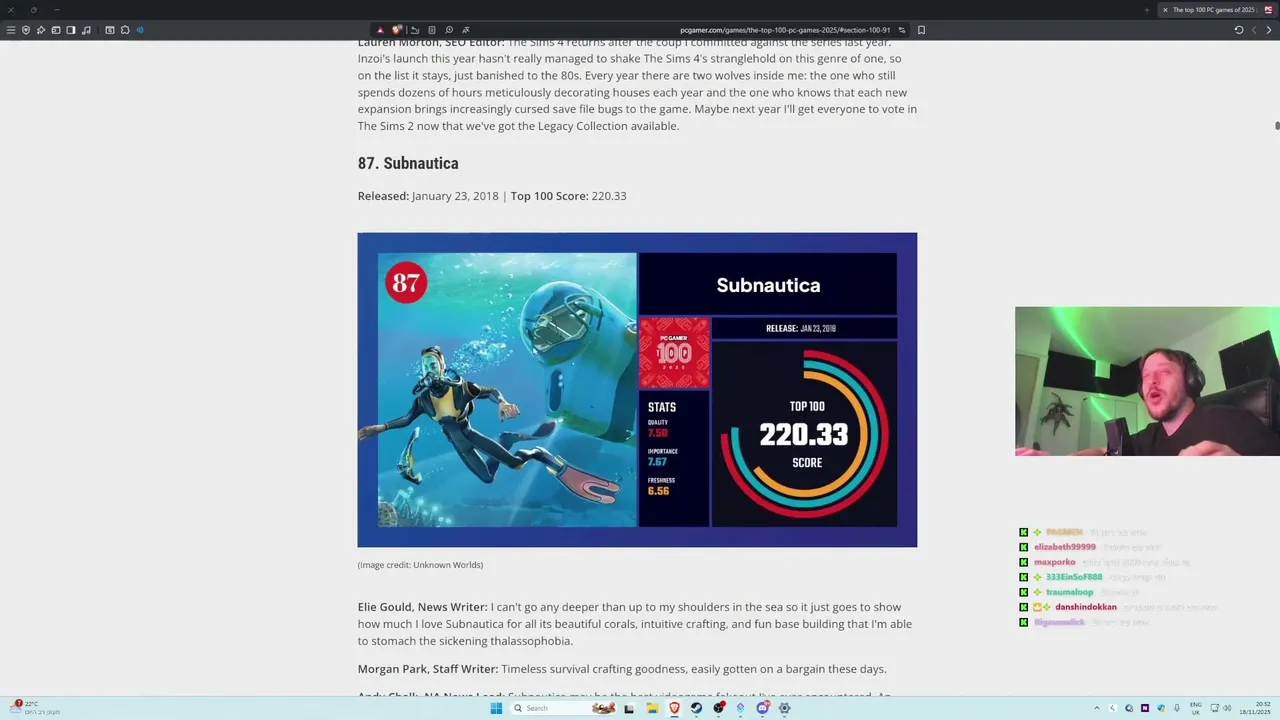1280x720 pixels.
Task: Click the 'Released: January 23, 2018' text
Action: (428, 196)
